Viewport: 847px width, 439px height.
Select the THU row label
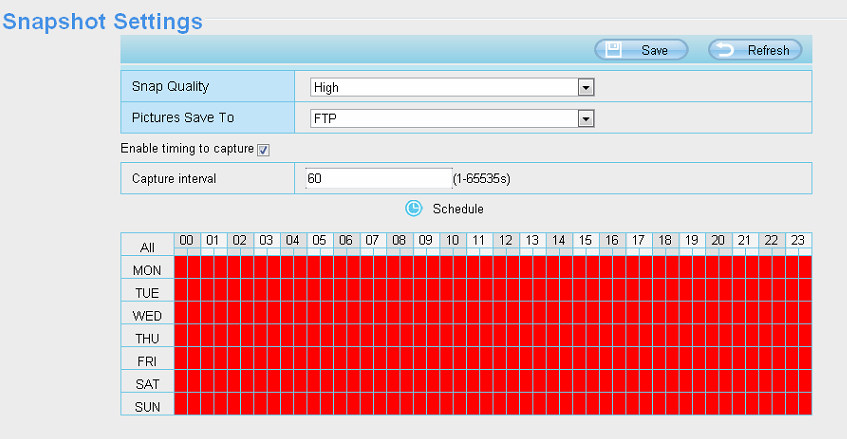coord(147,338)
